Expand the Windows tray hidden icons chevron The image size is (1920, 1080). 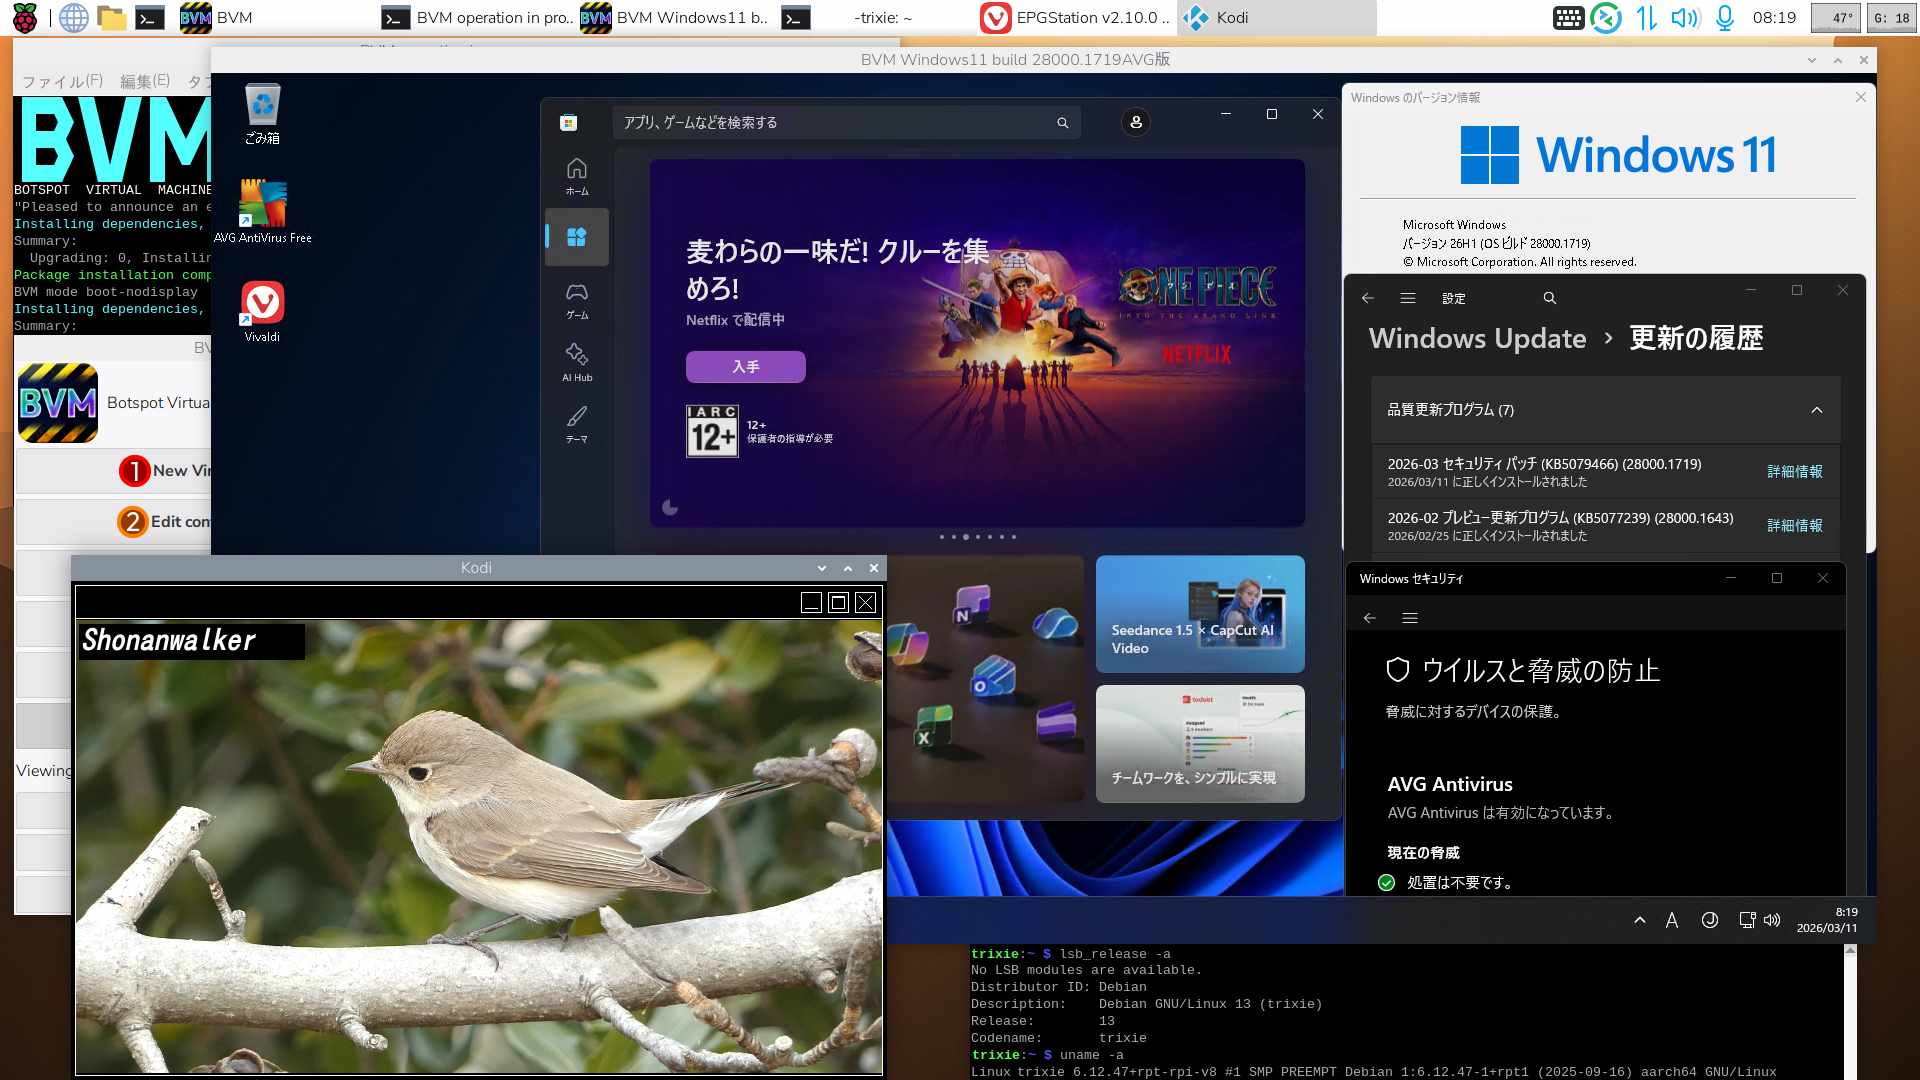tap(1640, 920)
